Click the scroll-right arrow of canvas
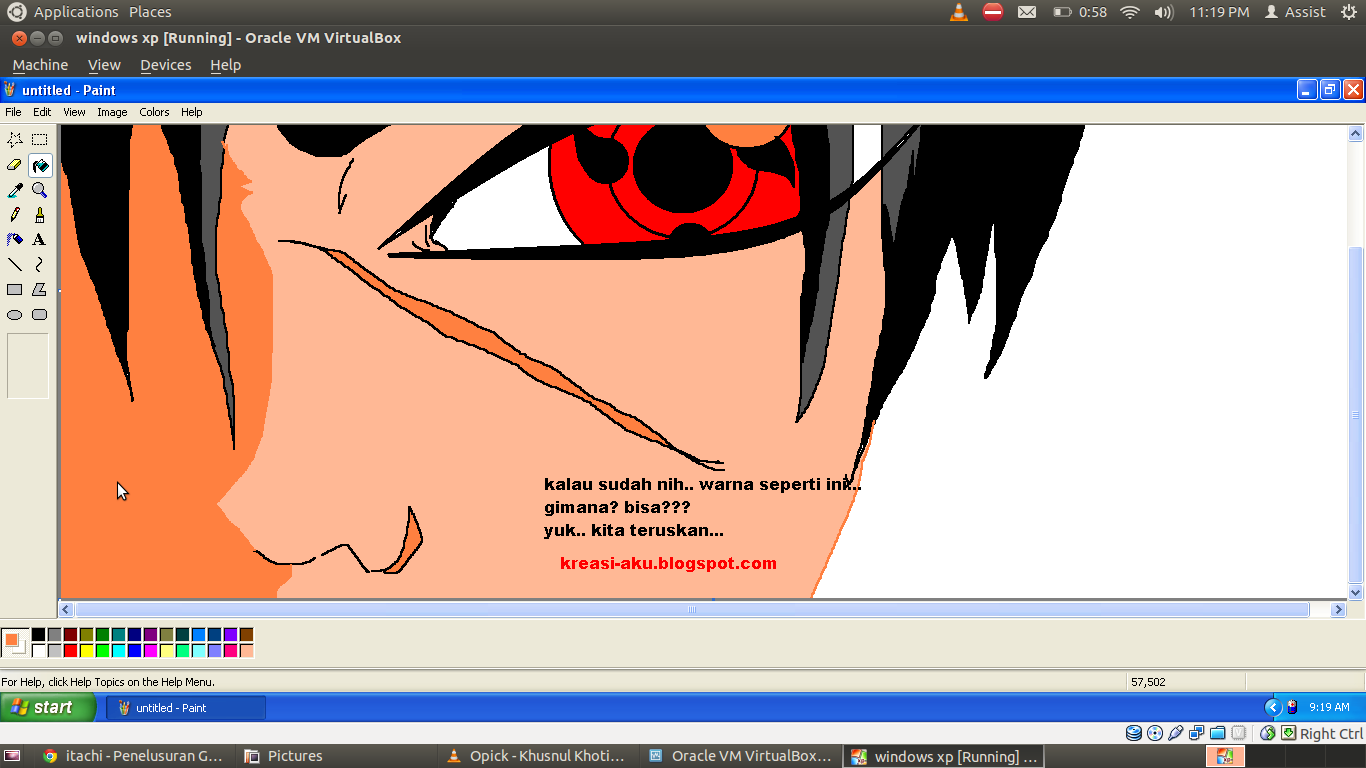Screen dimensions: 1366x768 pos(1339,610)
